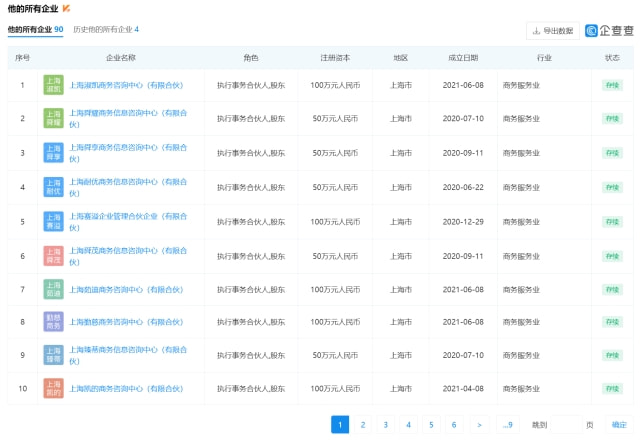The width and height of the screenshot is (641, 444).
Task: Click the date 2020-06-22 cell
Action: point(463,187)
